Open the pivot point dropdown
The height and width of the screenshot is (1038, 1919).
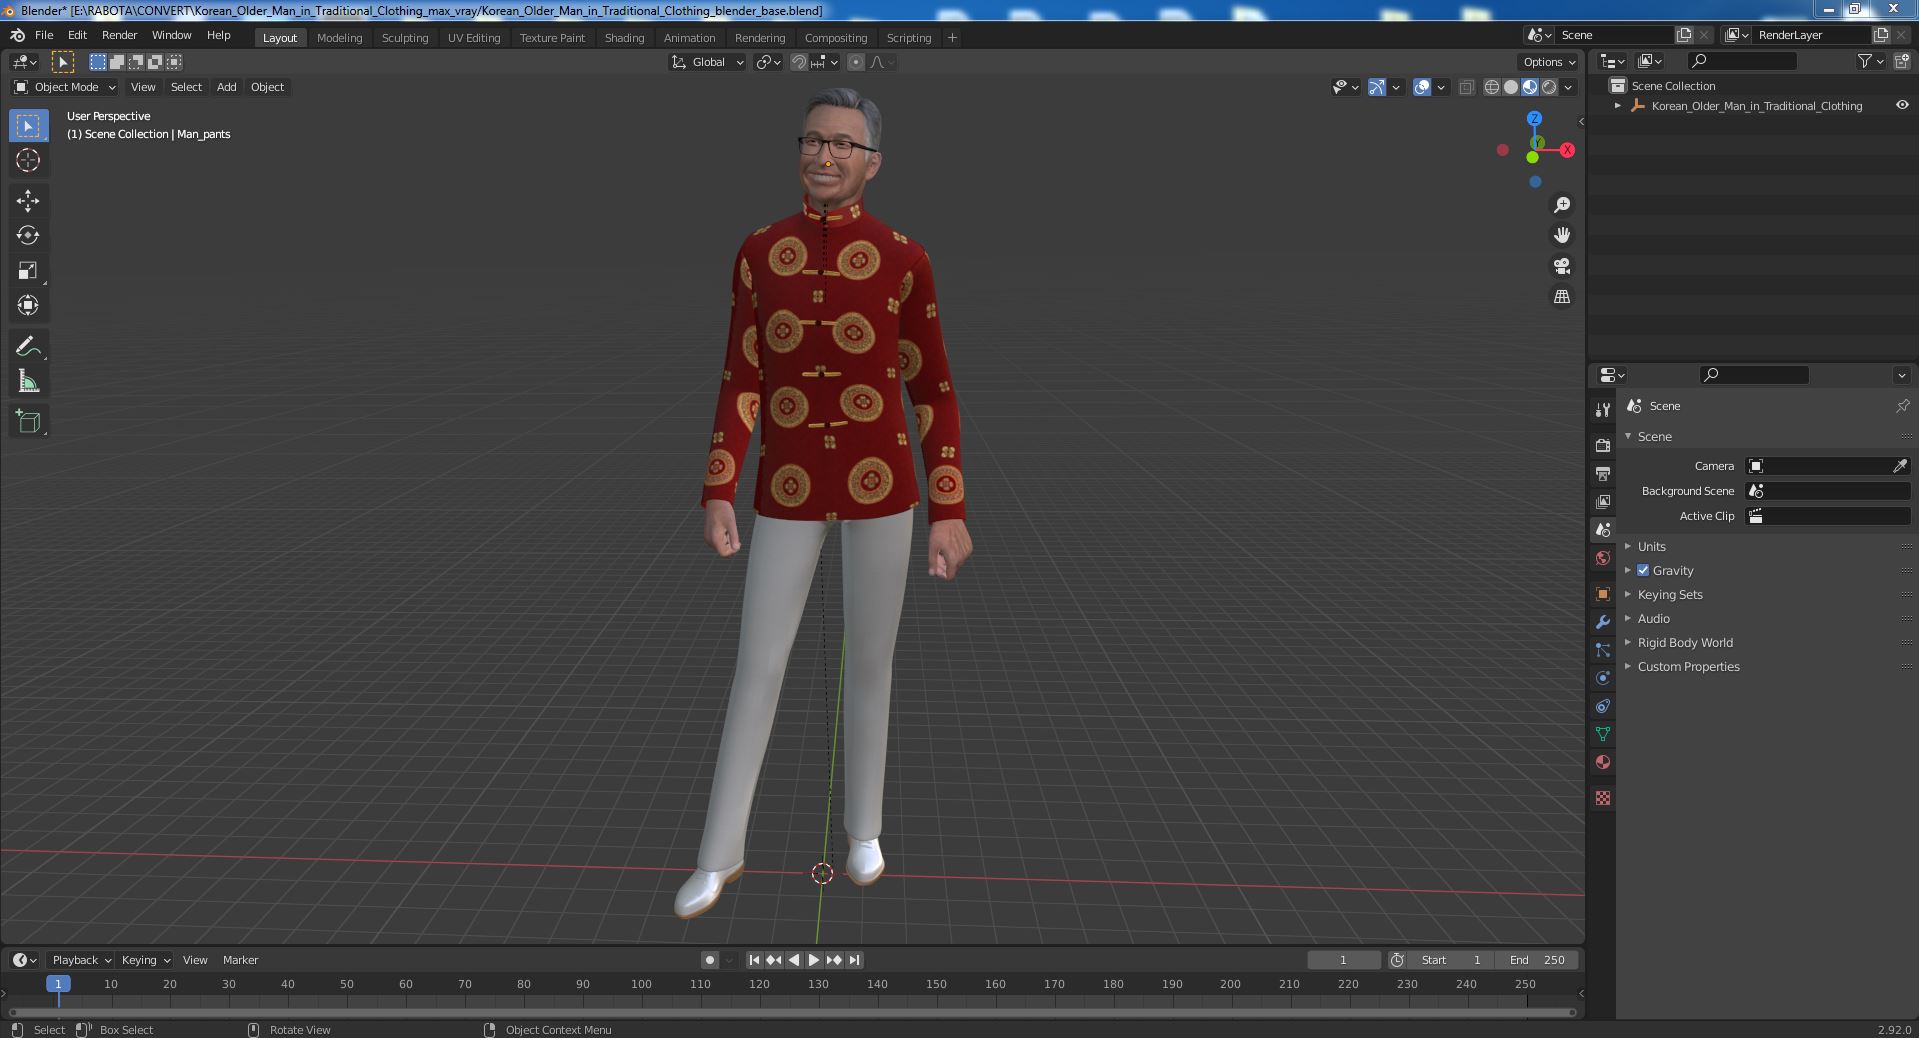tap(768, 62)
